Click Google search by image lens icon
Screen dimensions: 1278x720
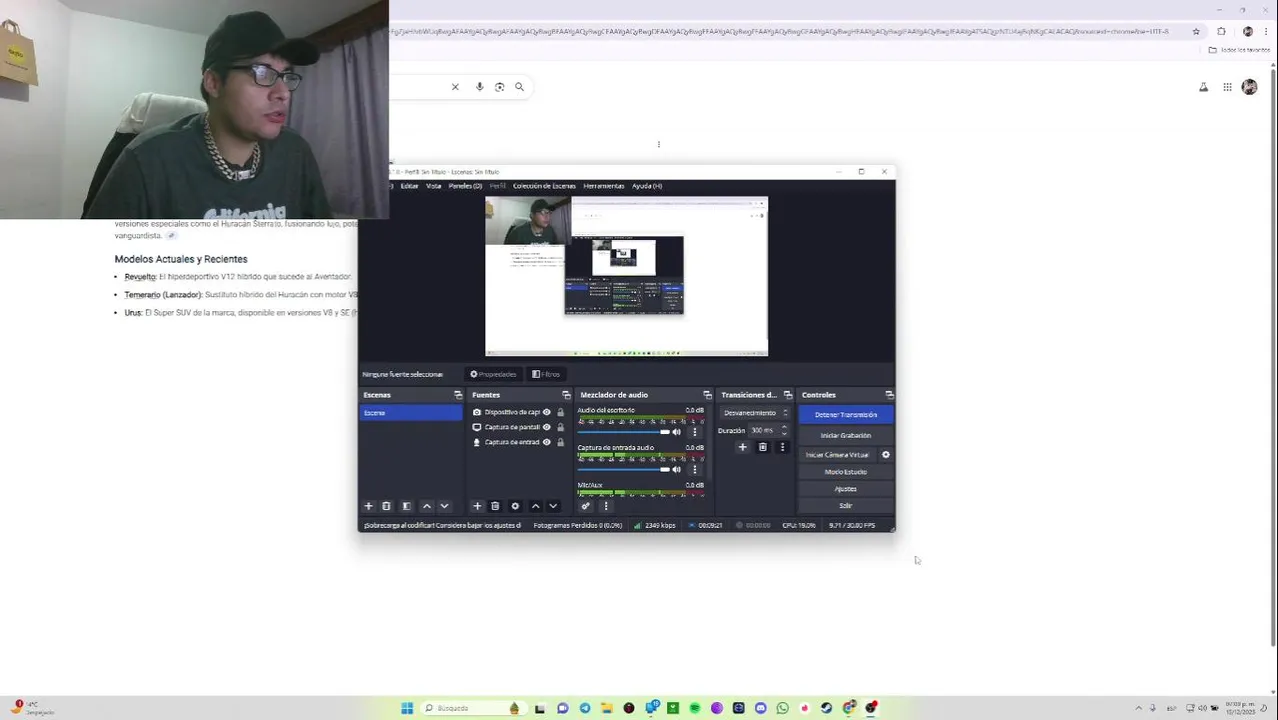point(499,87)
